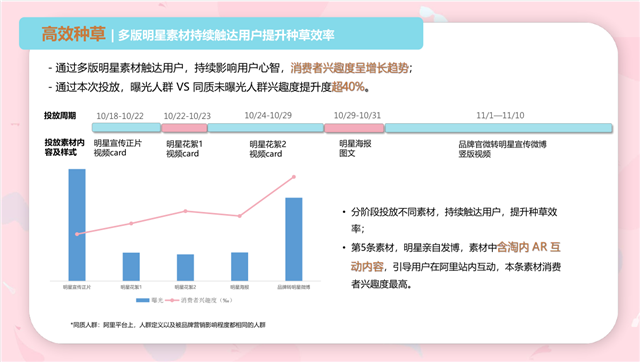Select the pink 10/22-10/23 timeline segment
The width and height of the screenshot is (640, 362).
(x=184, y=128)
